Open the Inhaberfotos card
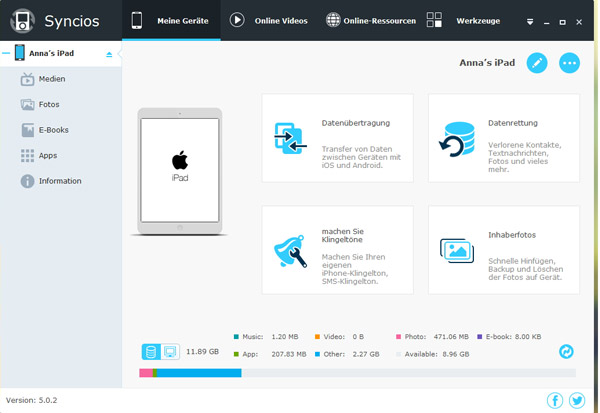The image size is (600, 413). pyautogui.click(x=504, y=250)
